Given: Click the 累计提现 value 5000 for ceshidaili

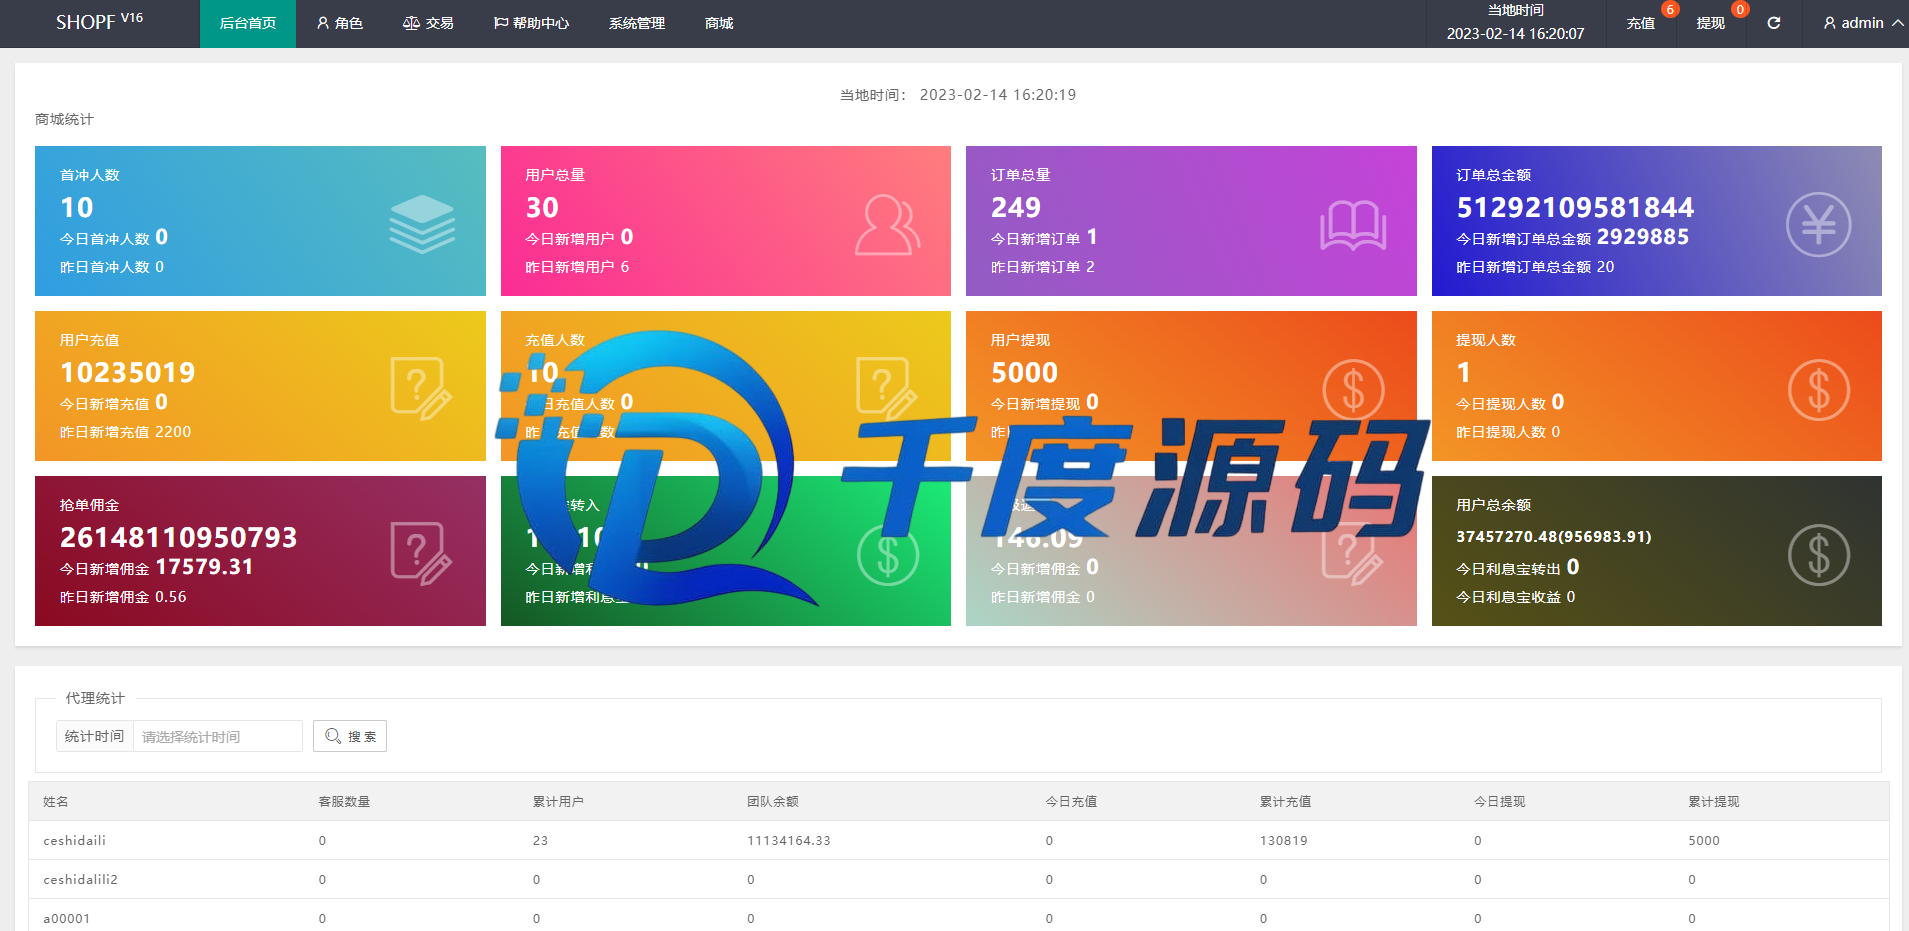Looking at the screenshot, I should point(1704,840).
